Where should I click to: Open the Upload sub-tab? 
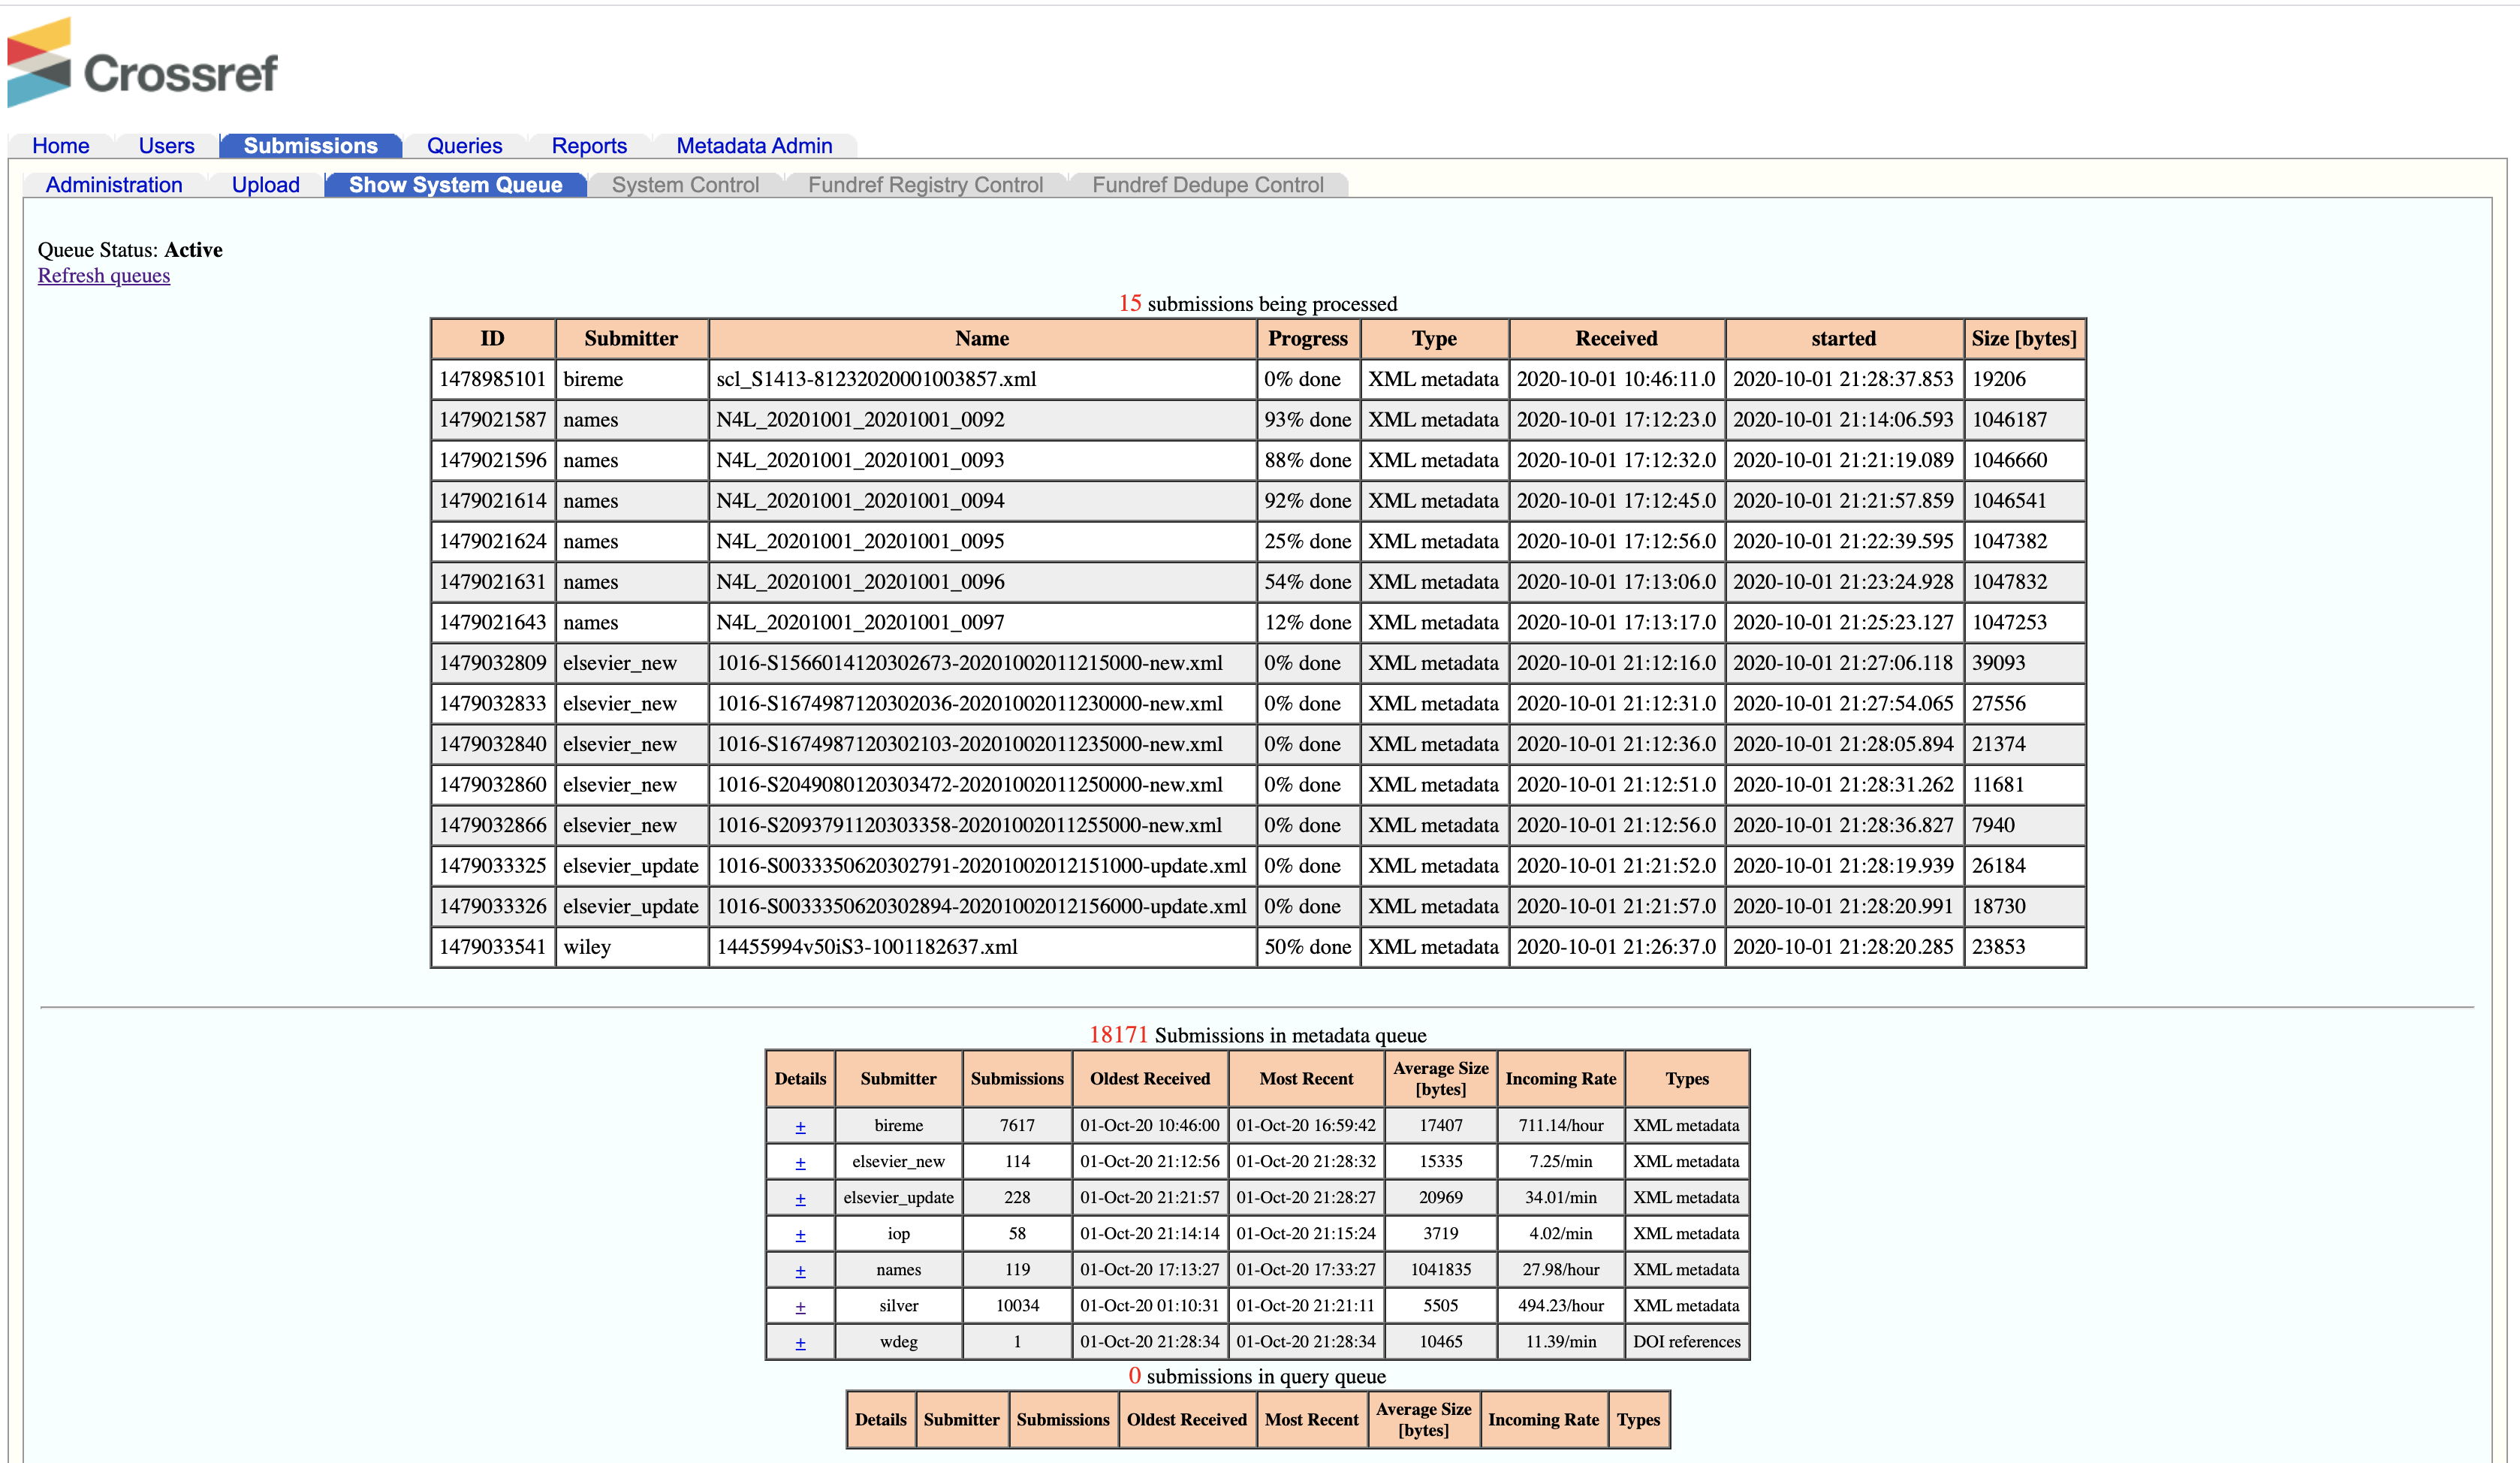pyautogui.click(x=265, y=184)
